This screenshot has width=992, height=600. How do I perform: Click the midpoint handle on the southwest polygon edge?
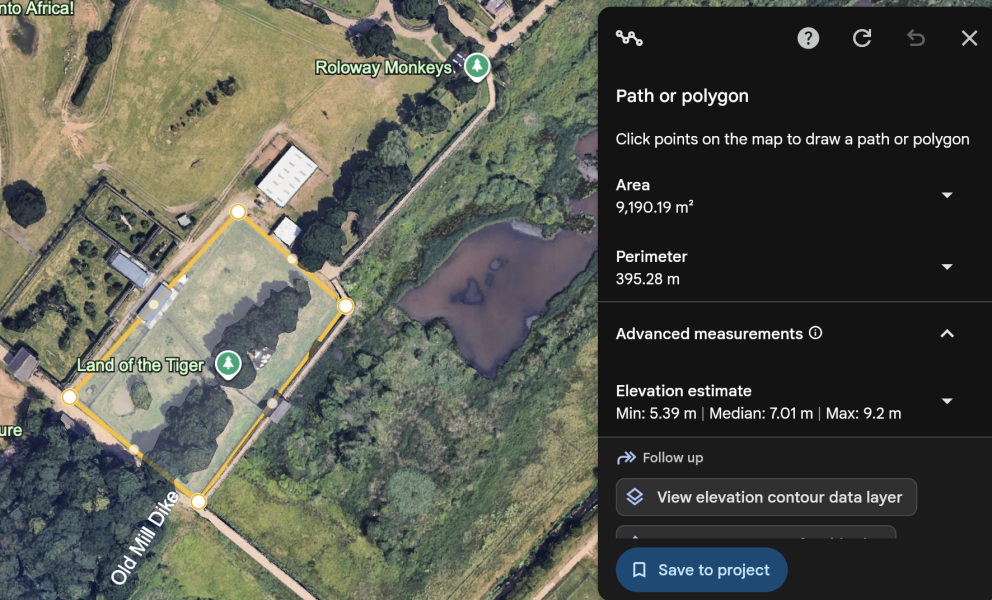(x=134, y=449)
